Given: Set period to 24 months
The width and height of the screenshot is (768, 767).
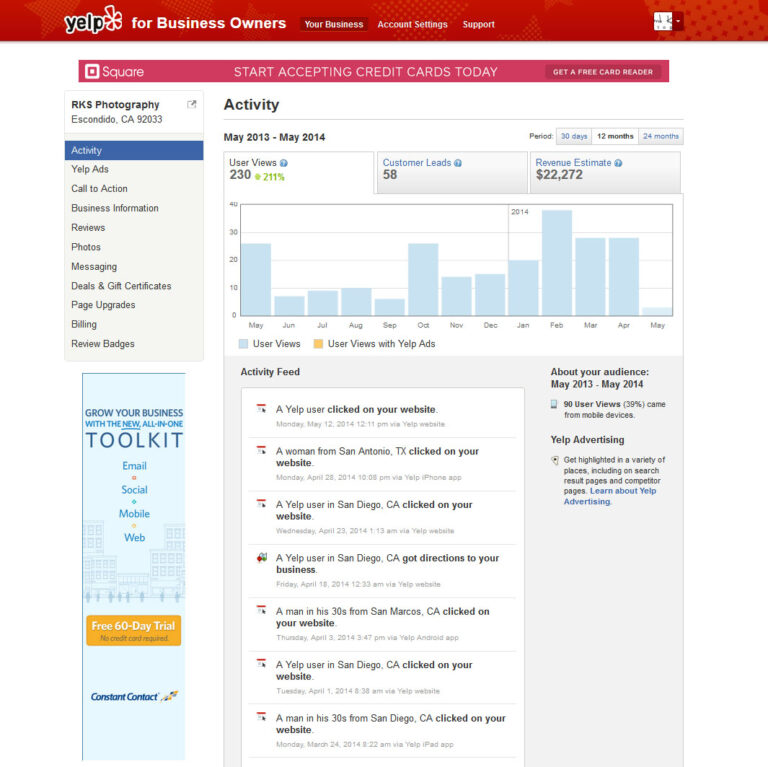Looking at the screenshot, I should 660,136.
